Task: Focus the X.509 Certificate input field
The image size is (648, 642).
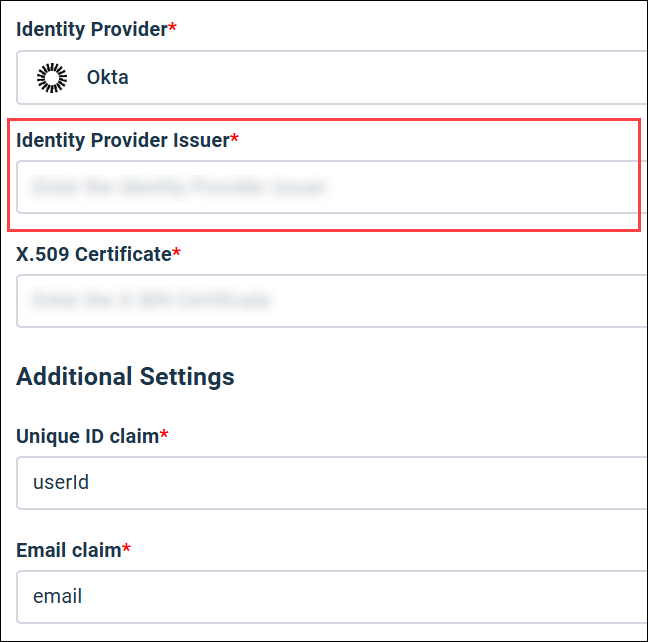Action: (x=330, y=300)
